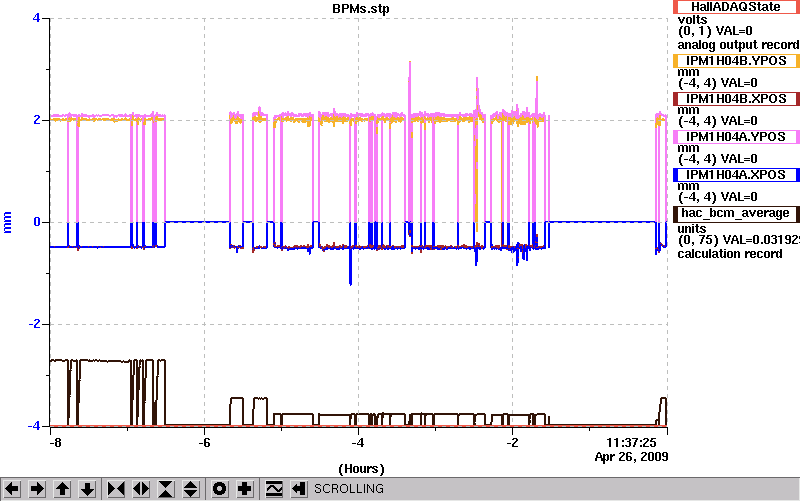Viewport: 800px width, 501px height.
Task: Click the 0 y-axis tick label
Action: pos(37,222)
